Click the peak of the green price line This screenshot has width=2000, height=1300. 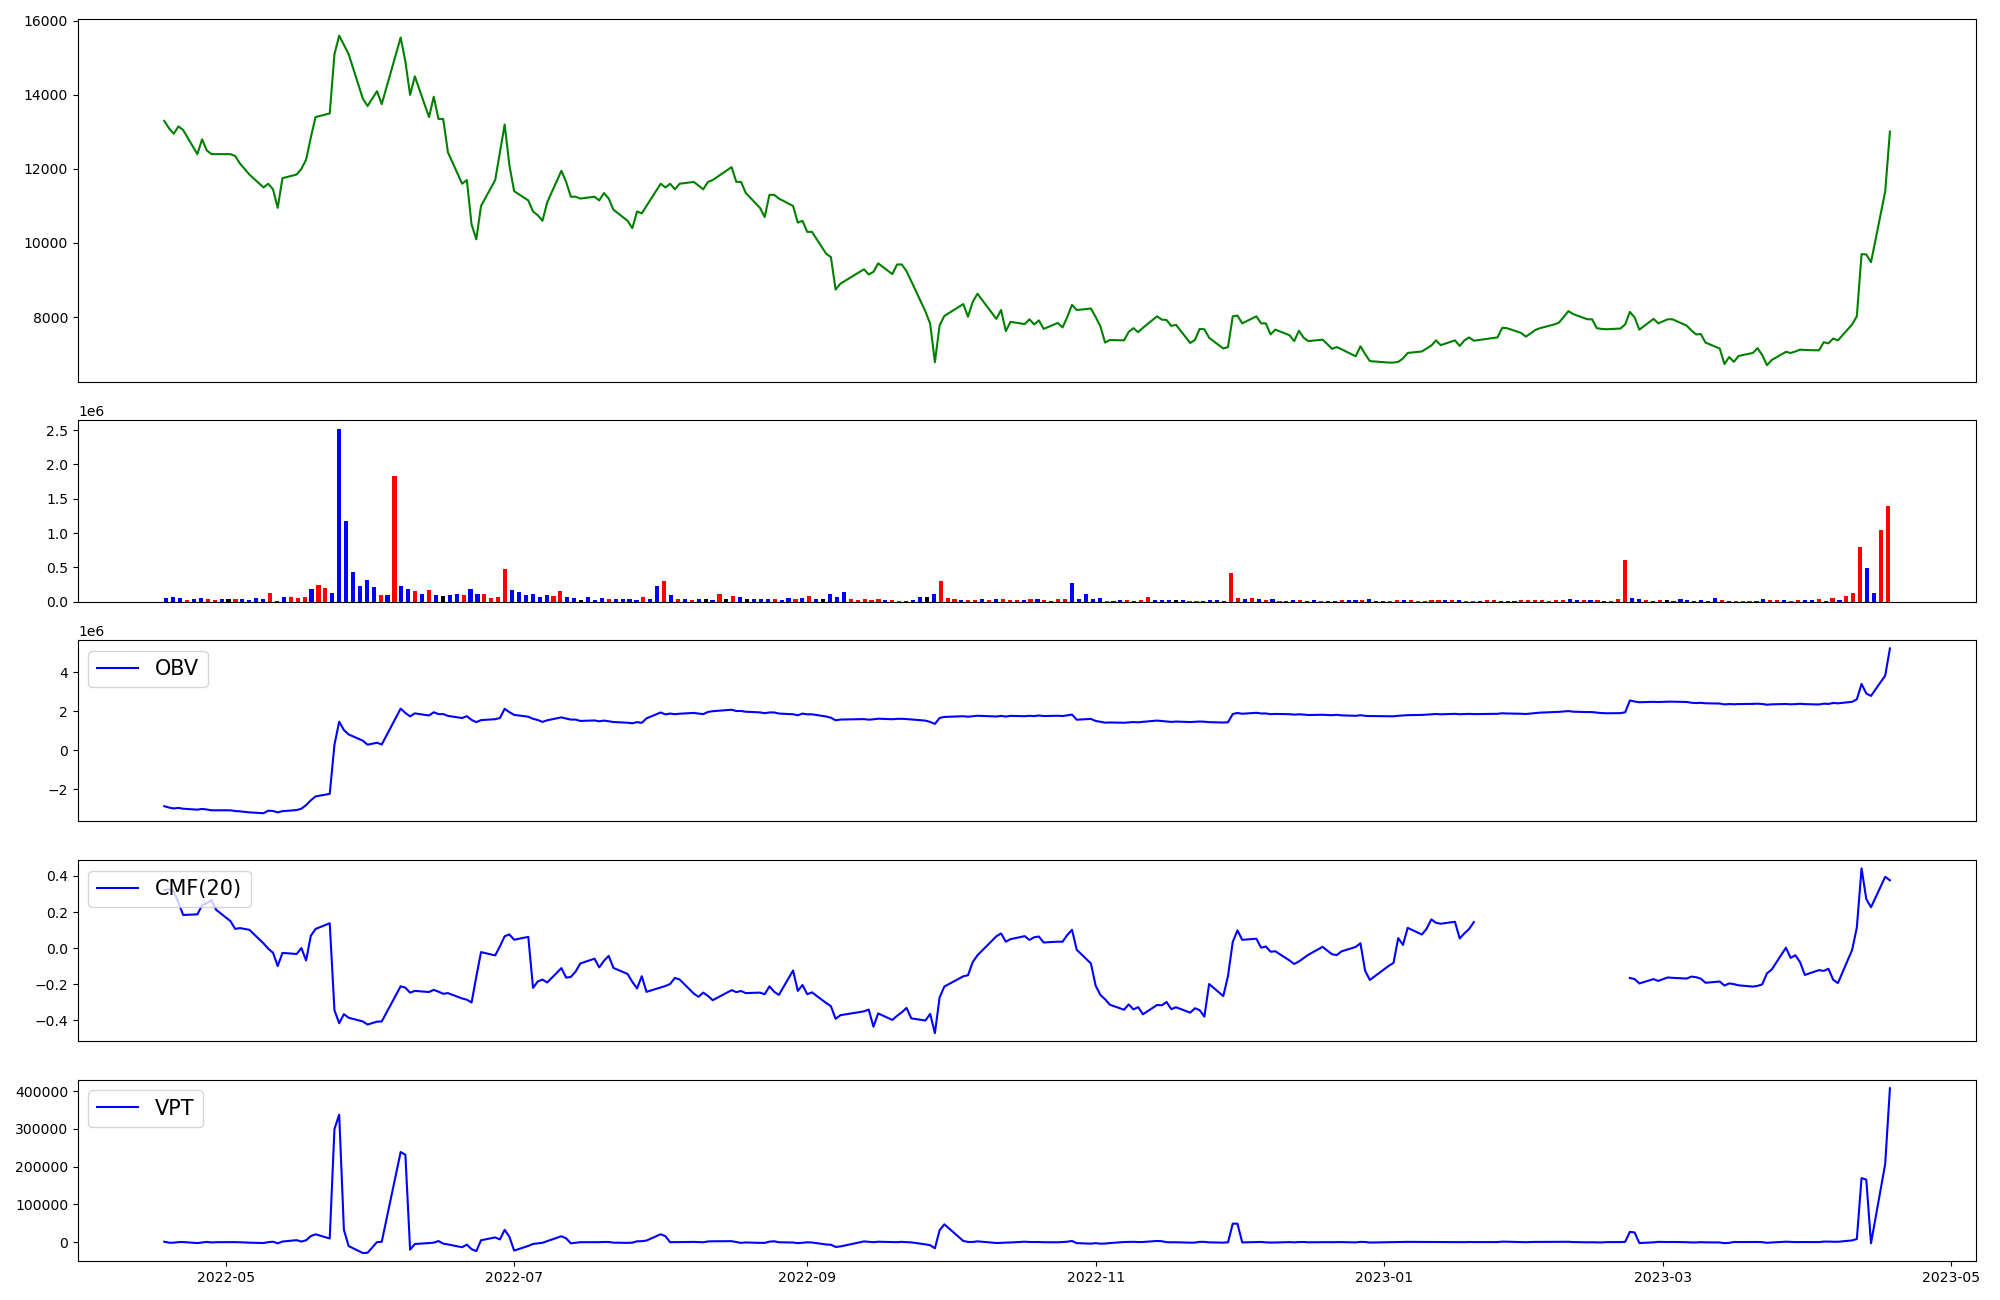tap(339, 36)
